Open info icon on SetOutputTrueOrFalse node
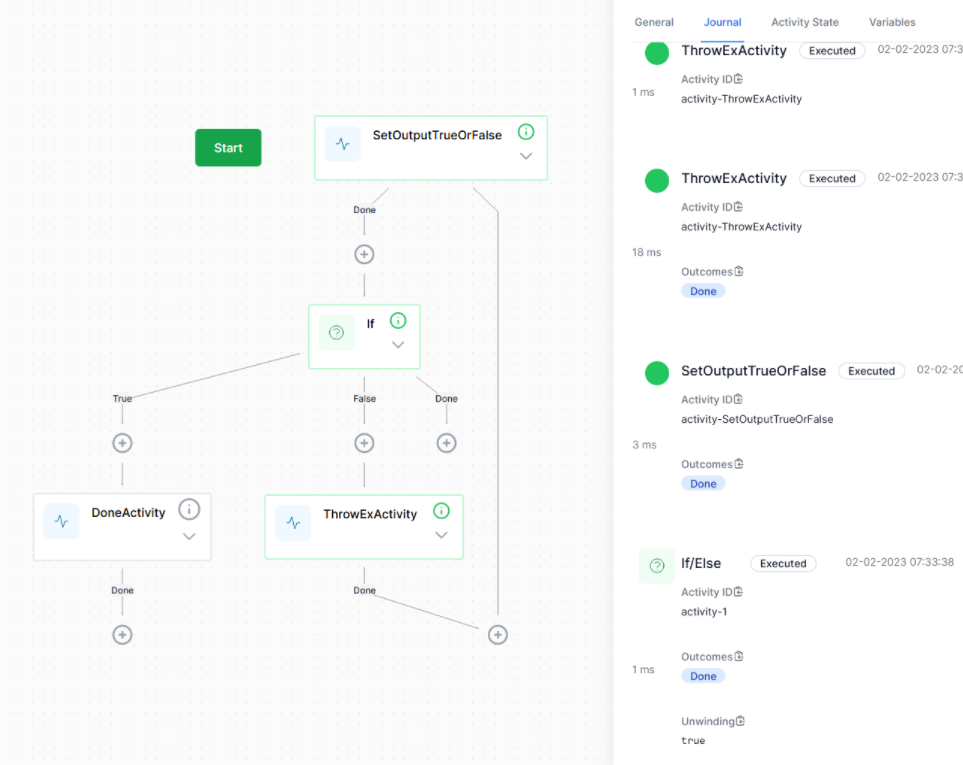 526,131
